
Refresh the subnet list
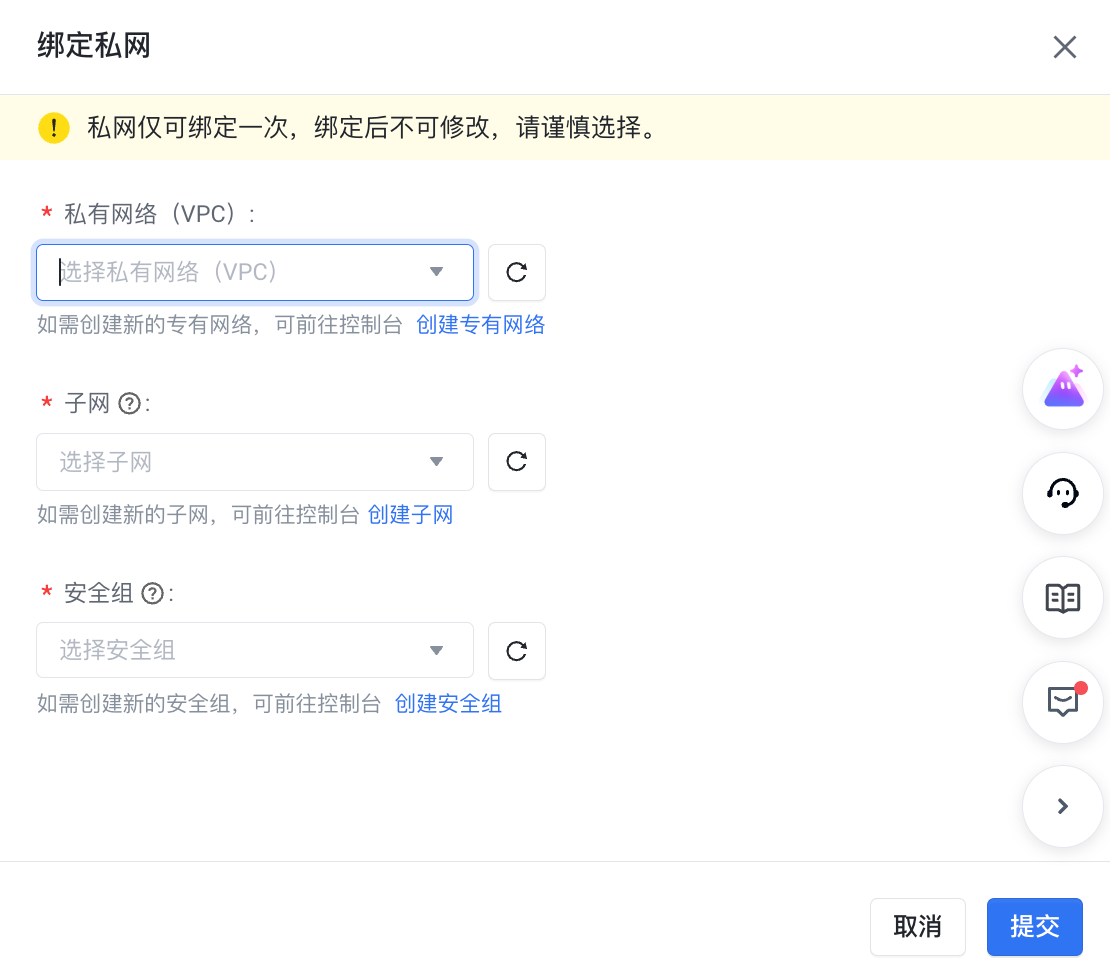click(x=517, y=462)
